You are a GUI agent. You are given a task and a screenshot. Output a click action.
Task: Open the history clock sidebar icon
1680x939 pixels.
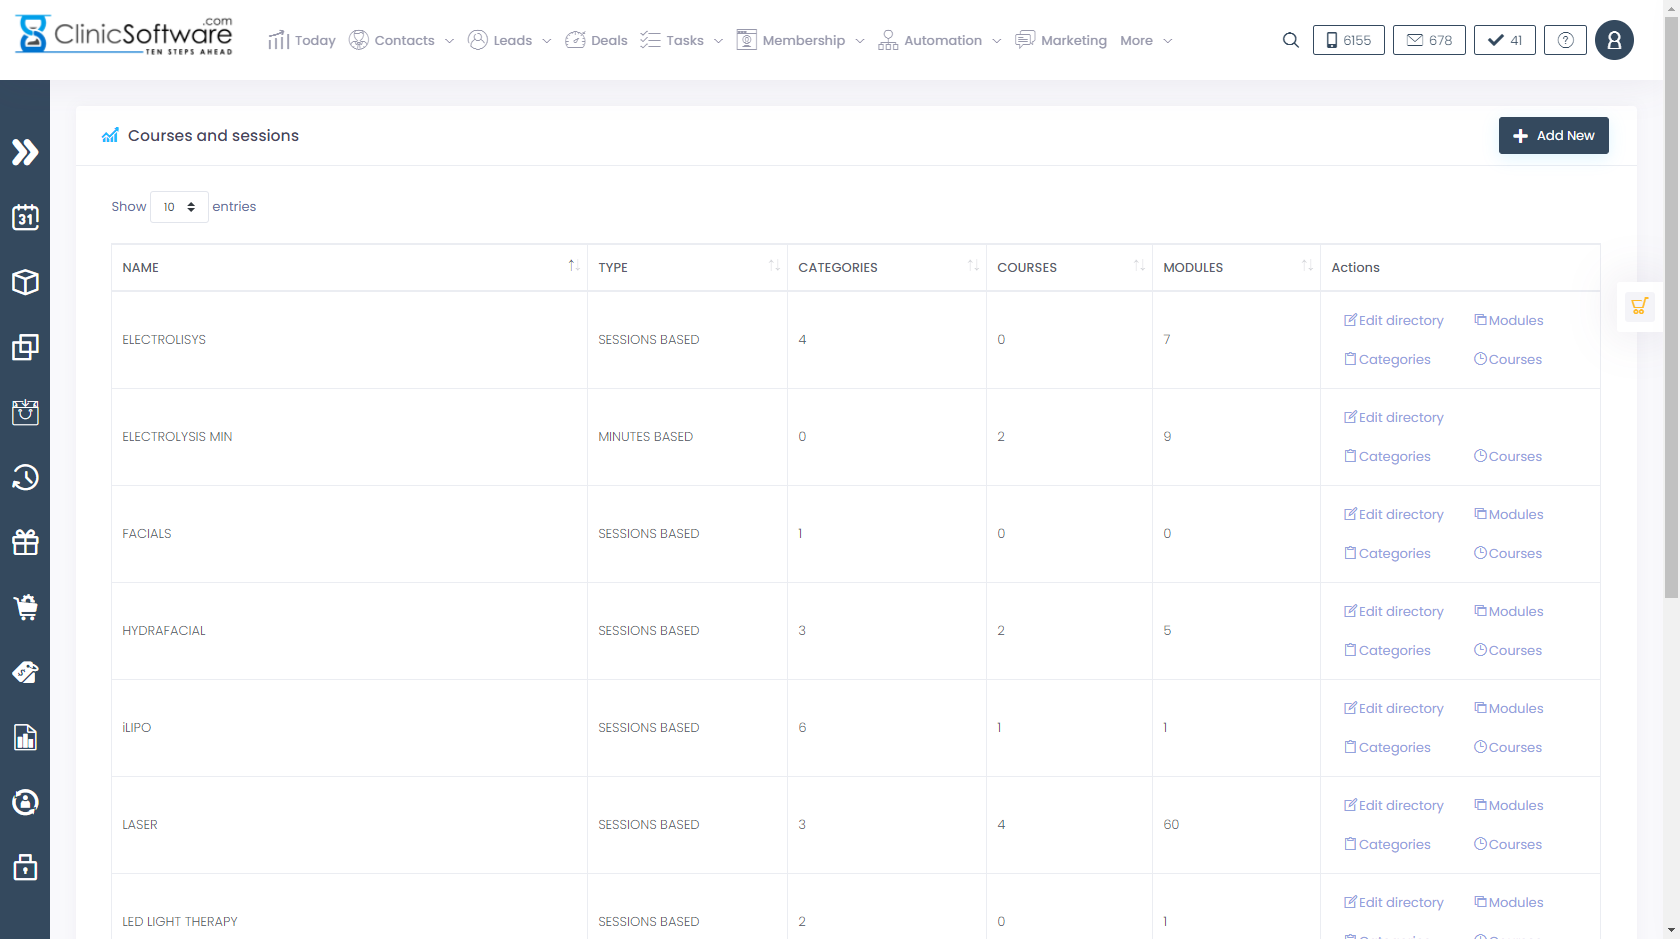coord(25,477)
